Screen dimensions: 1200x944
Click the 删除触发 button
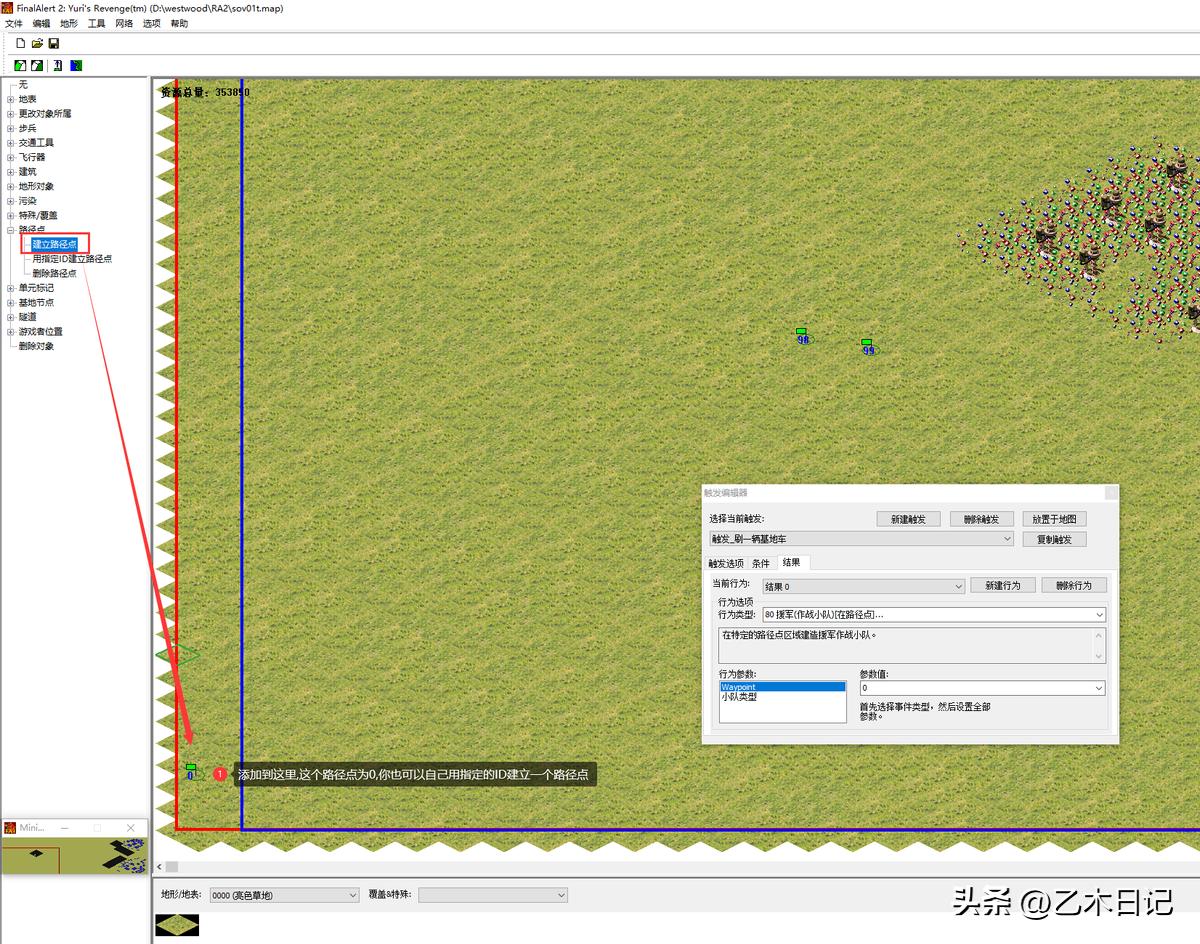982,519
